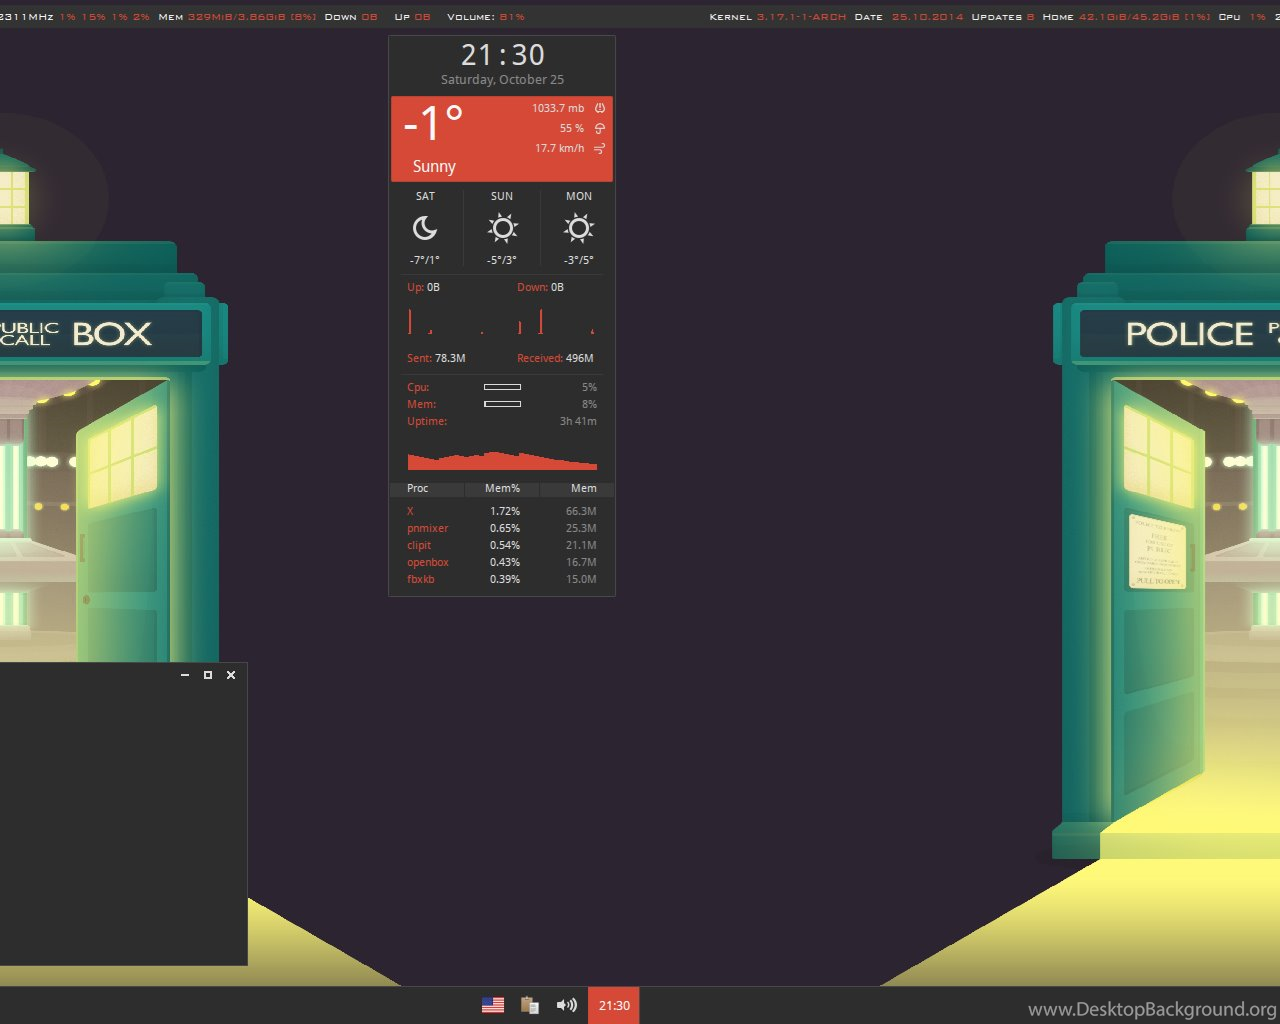Viewport: 1280px width, 1024px height.
Task: Click the Mem usage bar
Action: coord(502,404)
